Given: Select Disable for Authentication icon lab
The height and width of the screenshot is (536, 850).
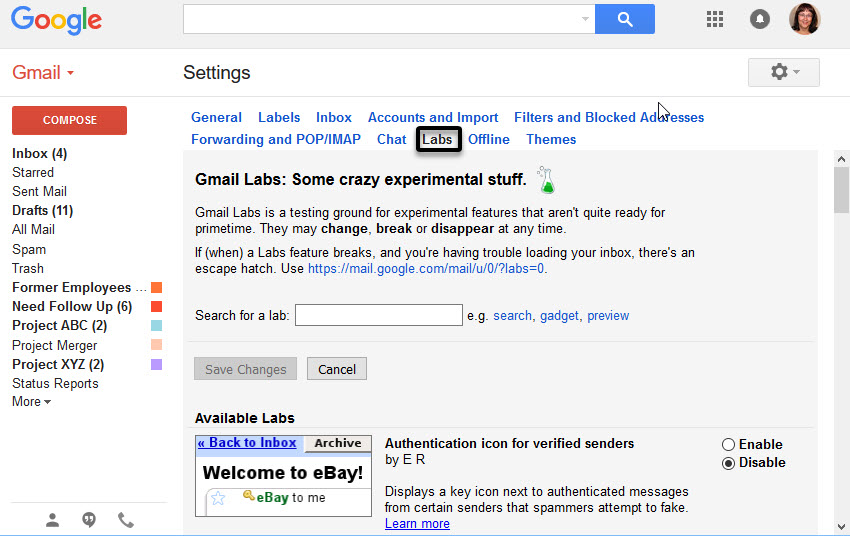Looking at the screenshot, I should click(728, 463).
